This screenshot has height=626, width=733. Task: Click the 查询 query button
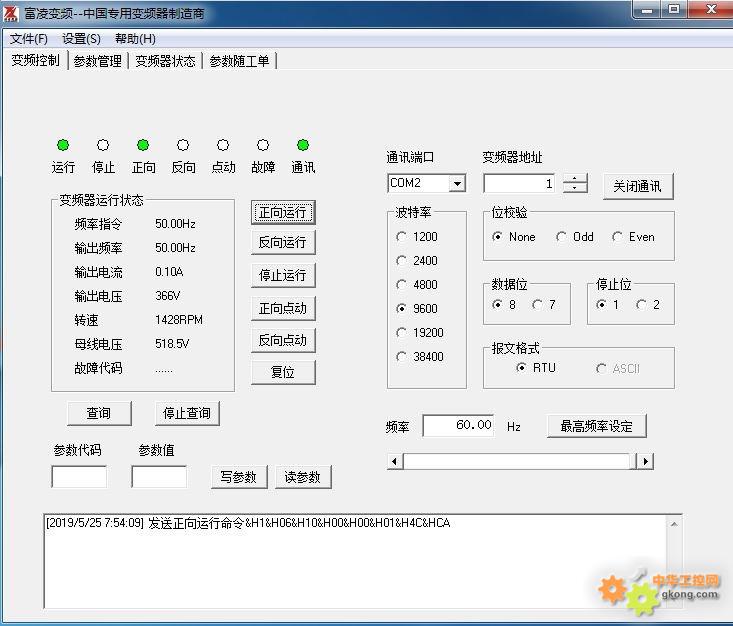pos(99,413)
